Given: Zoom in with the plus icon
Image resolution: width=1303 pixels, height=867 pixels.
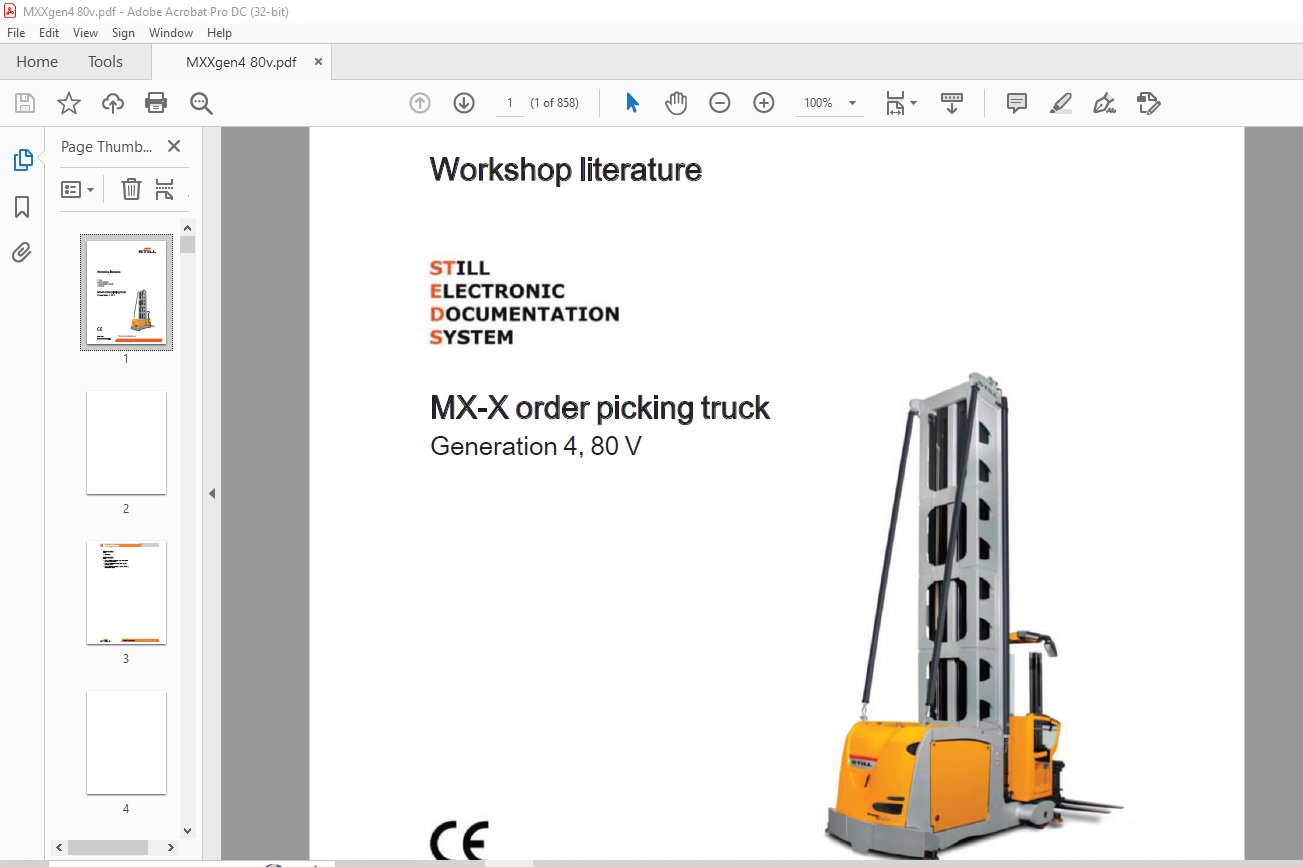Looking at the screenshot, I should pyautogui.click(x=764, y=103).
